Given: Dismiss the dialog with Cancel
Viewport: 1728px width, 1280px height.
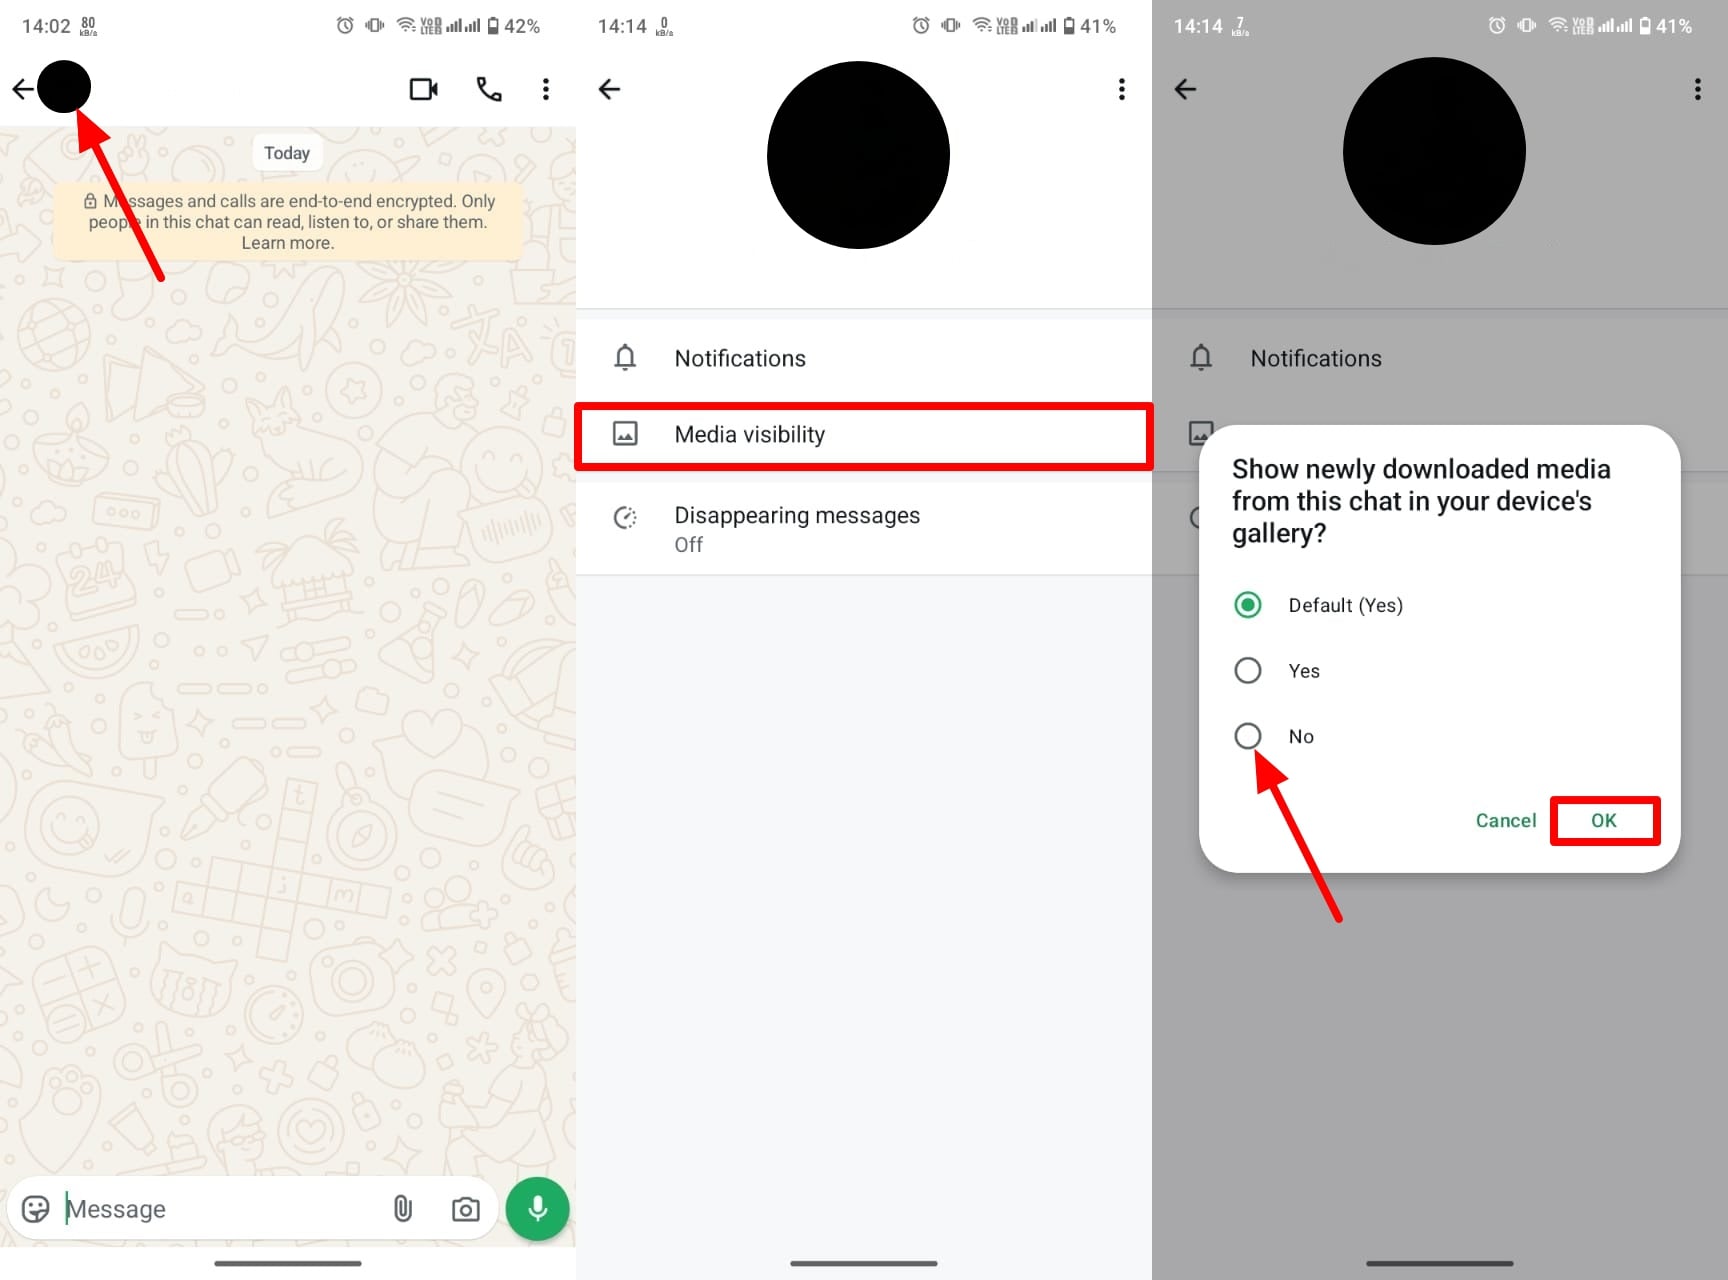Looking at the screenshot, I should tap(1505, 820).
